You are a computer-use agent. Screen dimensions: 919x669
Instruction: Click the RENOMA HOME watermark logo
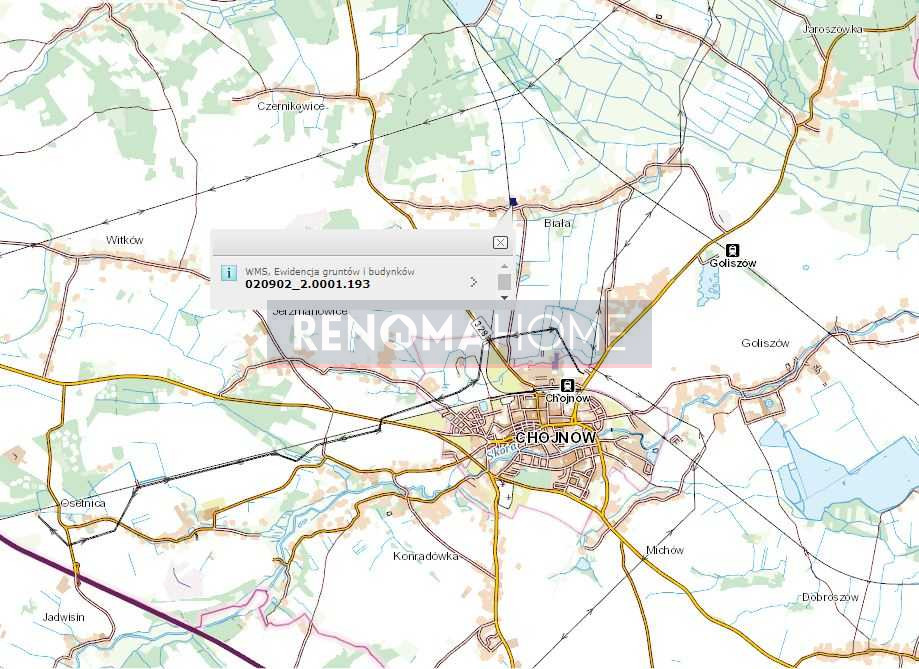459,334
